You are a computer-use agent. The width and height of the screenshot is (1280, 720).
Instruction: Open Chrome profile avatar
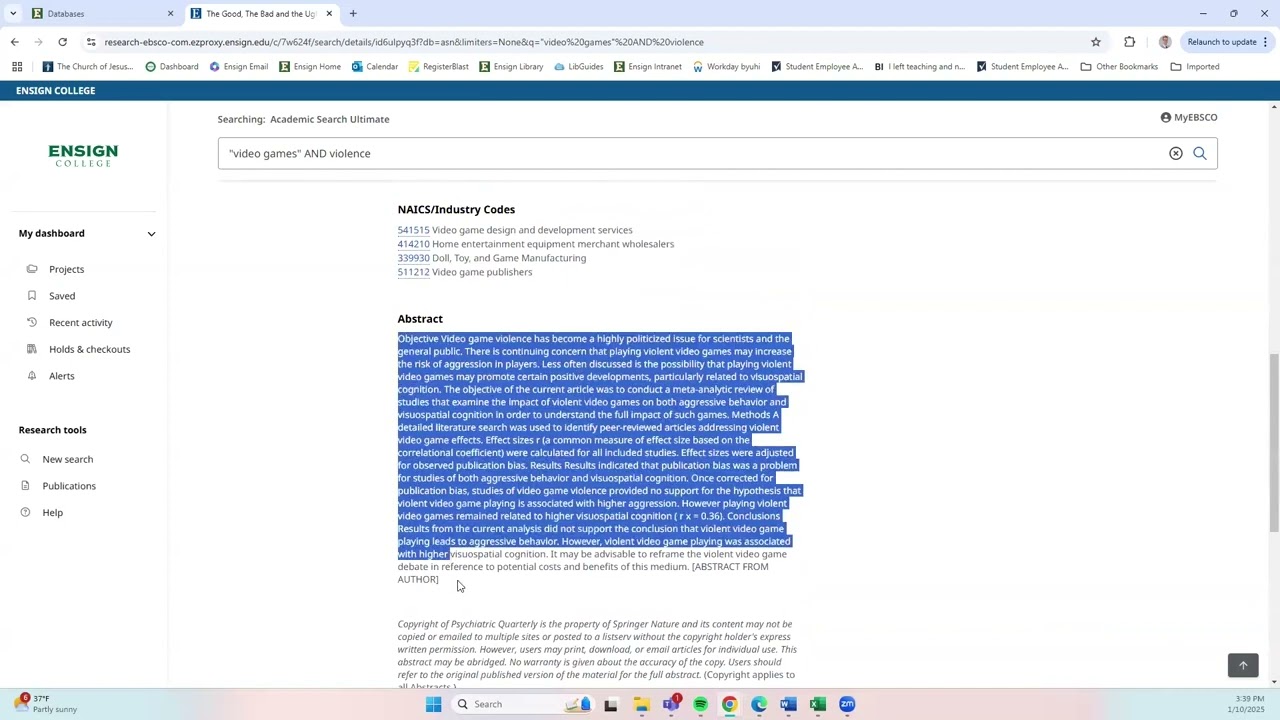click(1165, 42)
